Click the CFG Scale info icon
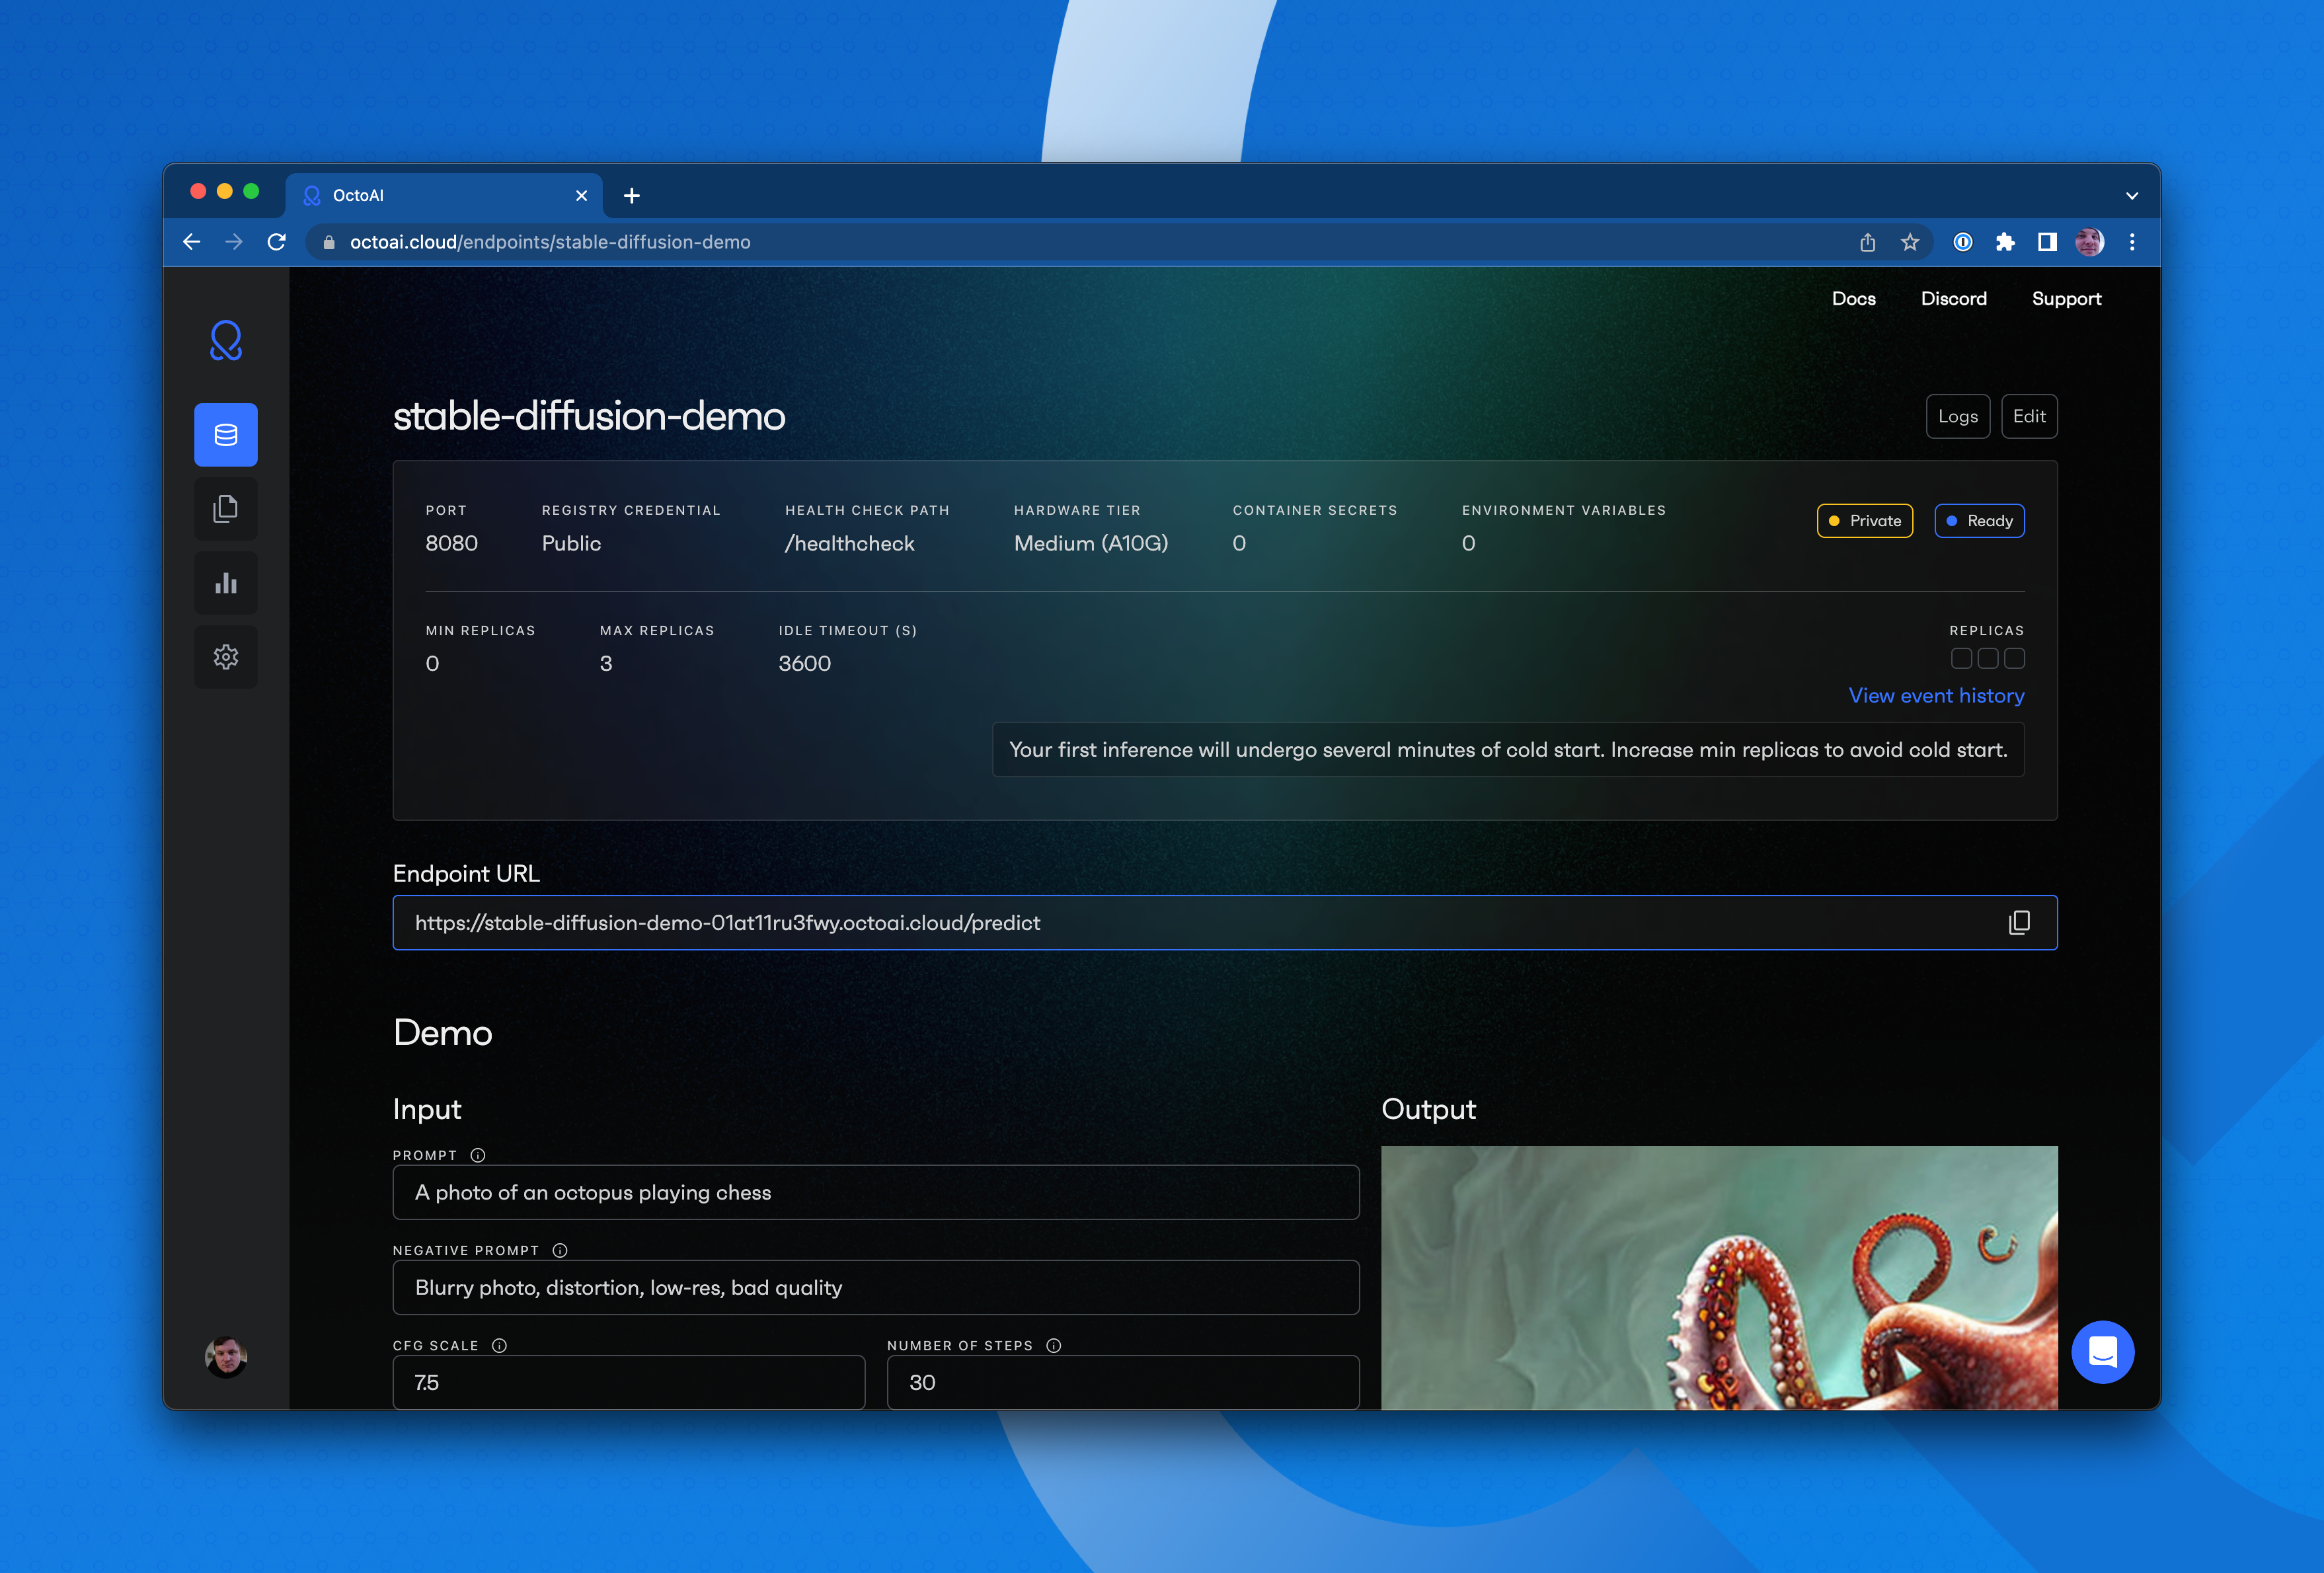The height and width of the screenshot is (1573, 2324). point(500,1345)
